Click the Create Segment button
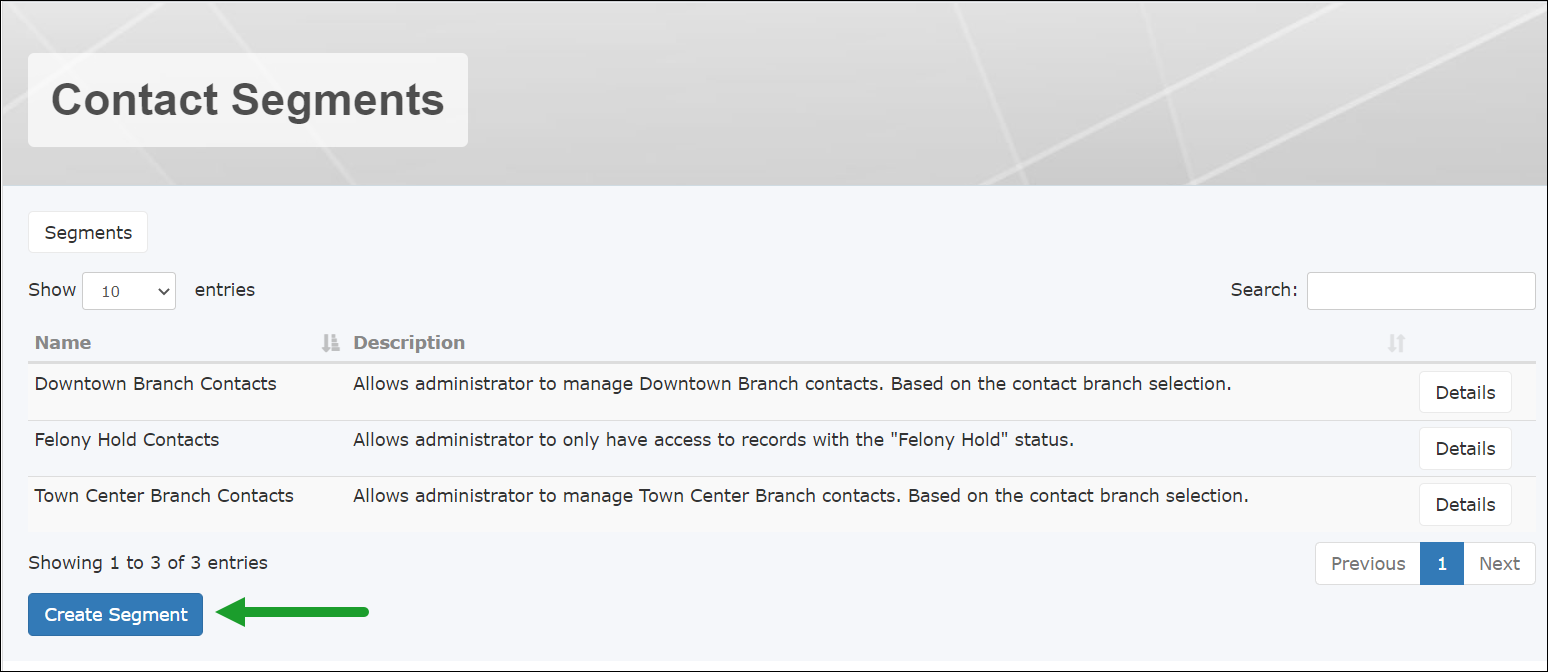The image size is (1548, 672). pyautogui.click(x=115, y=615)
